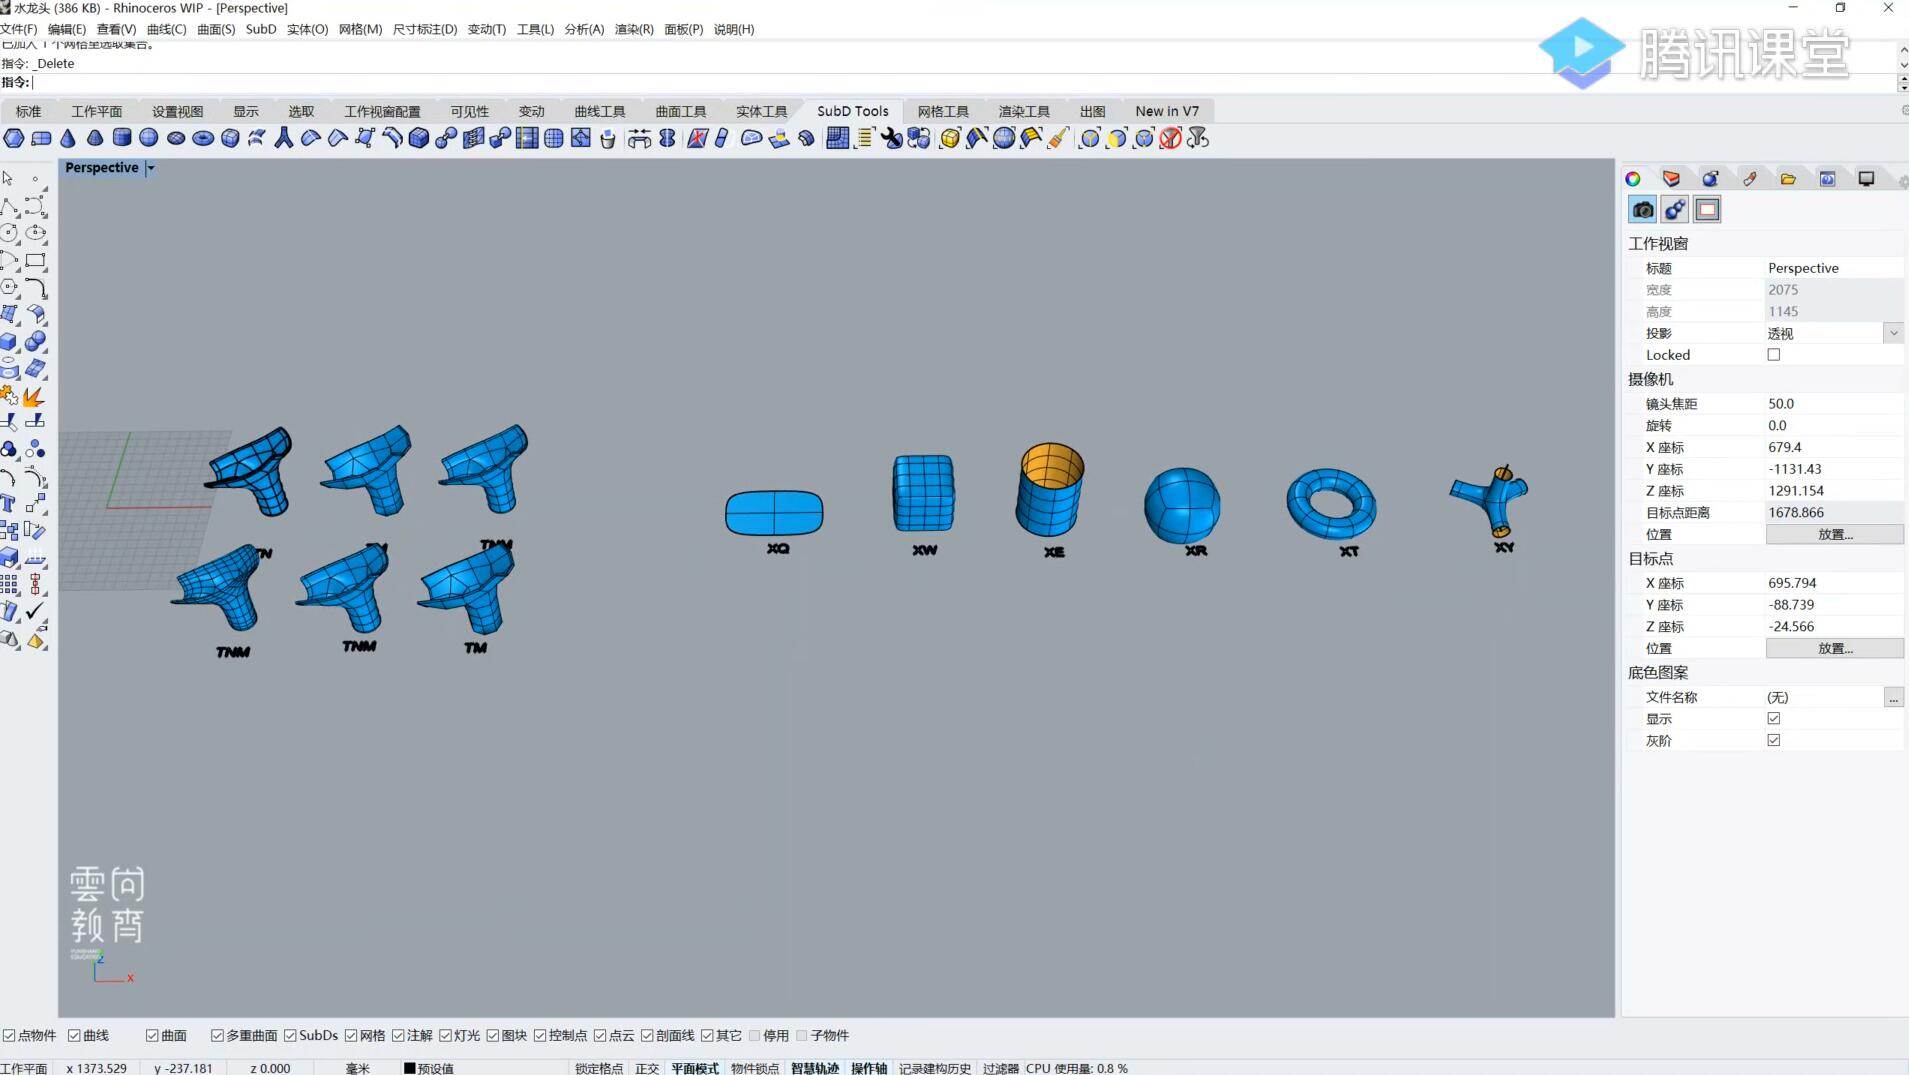Click target point 位置 放置 button
This screenshot has height=1075, width=1909.
point(1835,649)
